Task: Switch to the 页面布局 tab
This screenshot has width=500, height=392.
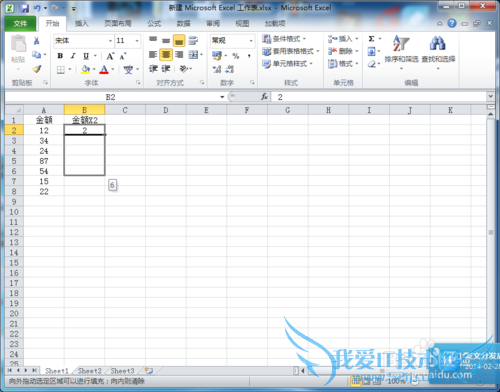Action: pos(118,24)
